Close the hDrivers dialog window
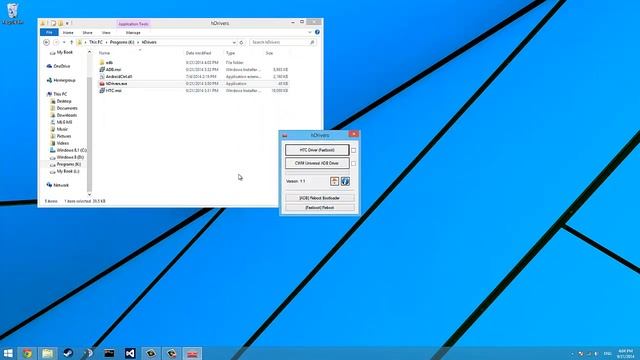This screenshot has height=360, width=640. pos(353,134)
